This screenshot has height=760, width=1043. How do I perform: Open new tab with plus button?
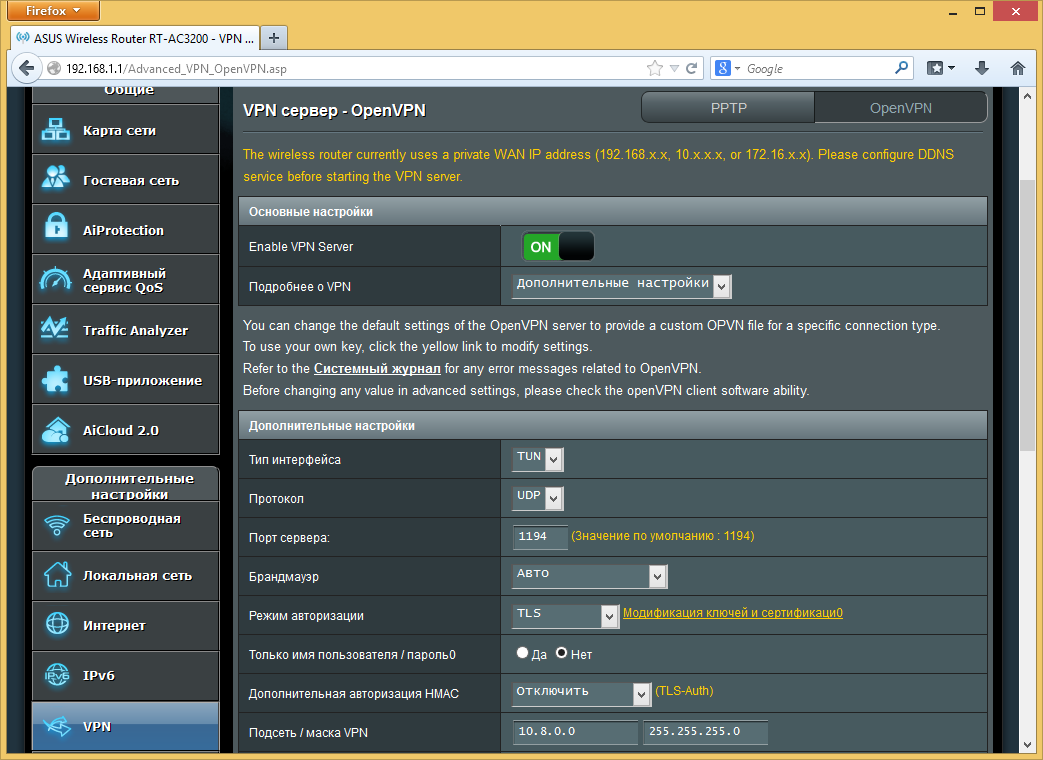point(273,38)
